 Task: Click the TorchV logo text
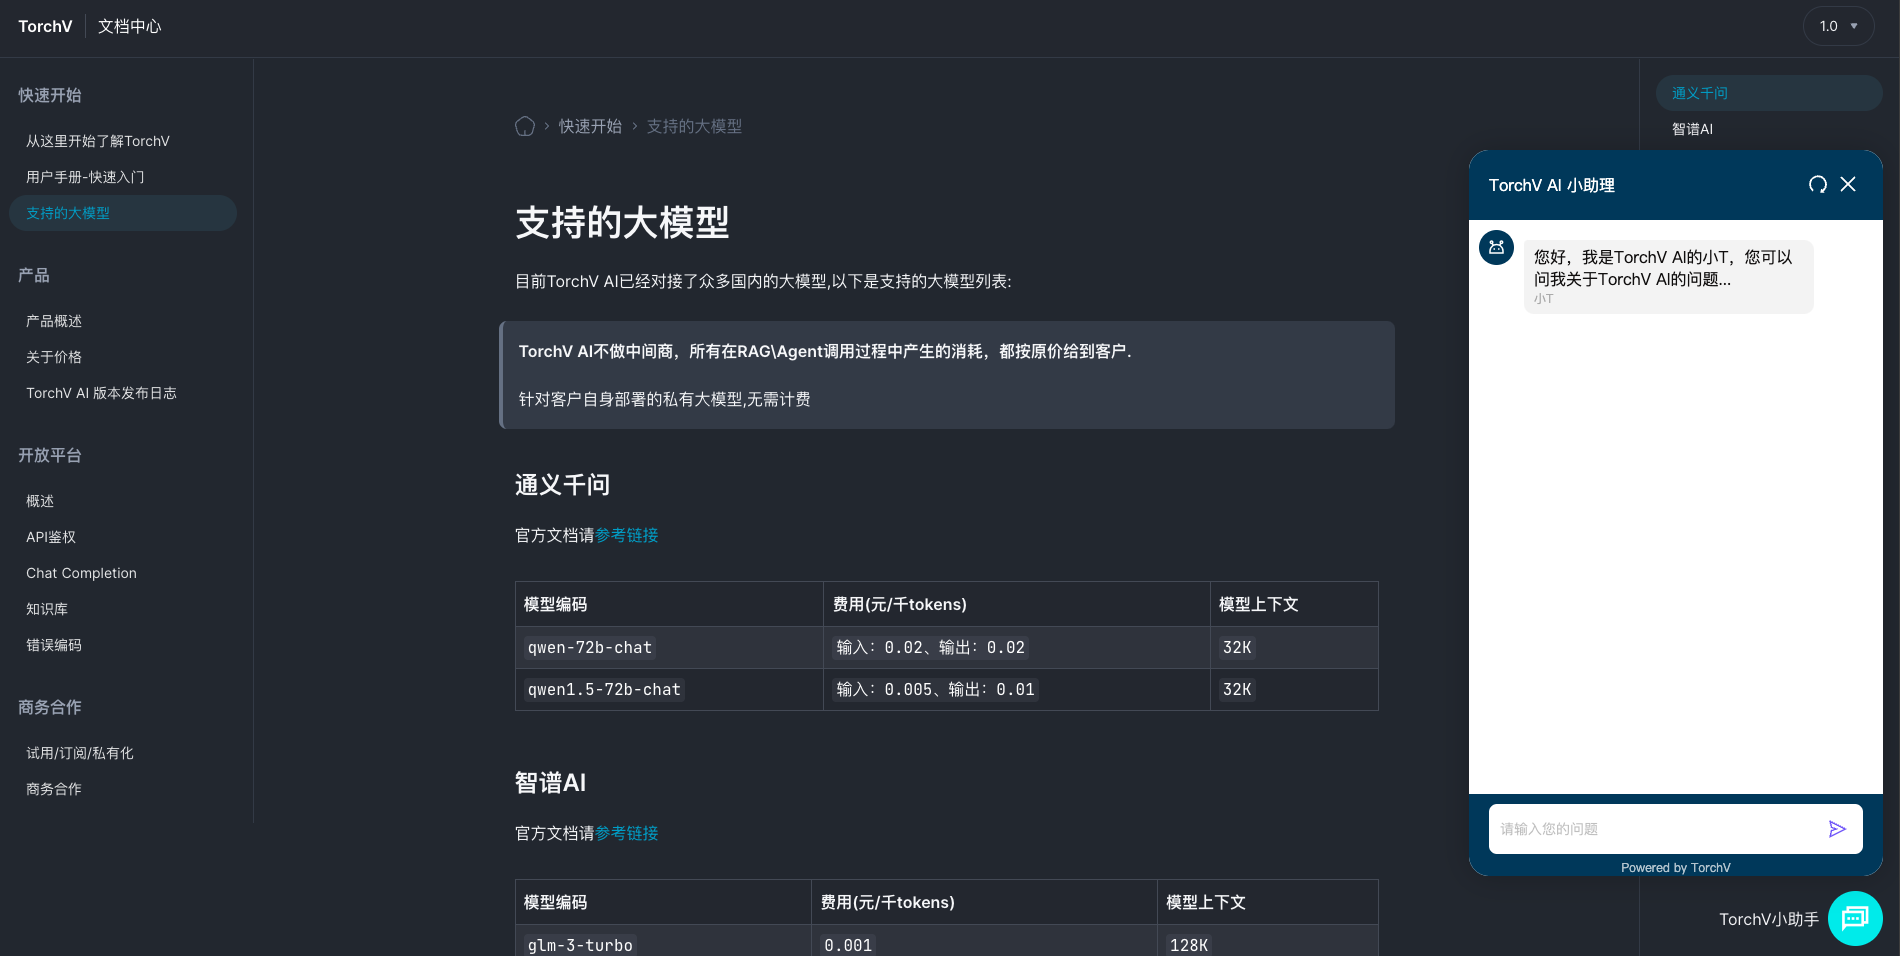(x=45, y=26)
